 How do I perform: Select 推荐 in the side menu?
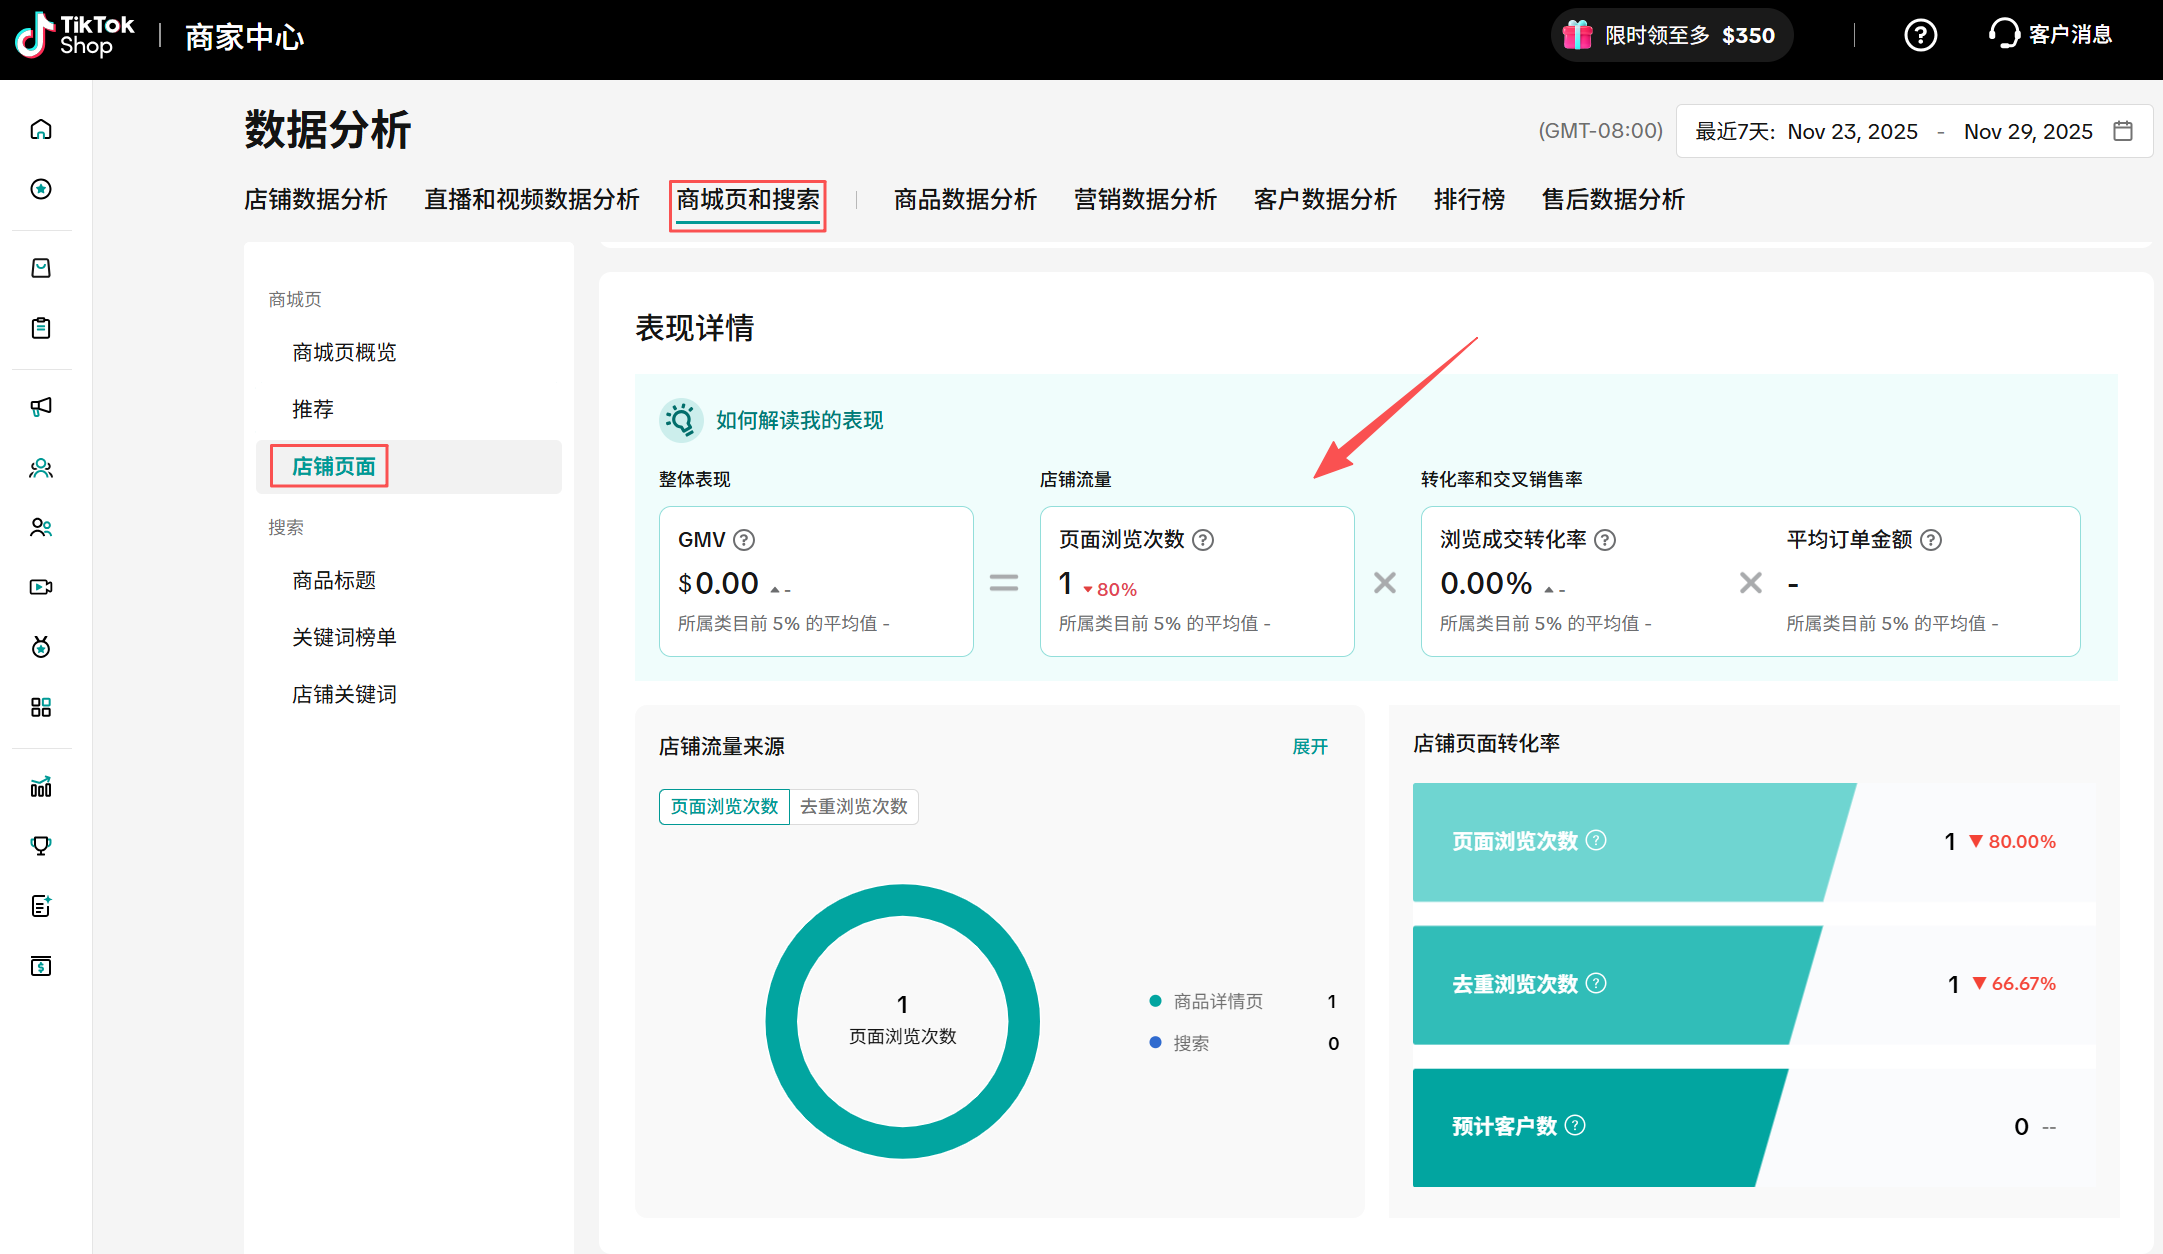pos(313,410)
